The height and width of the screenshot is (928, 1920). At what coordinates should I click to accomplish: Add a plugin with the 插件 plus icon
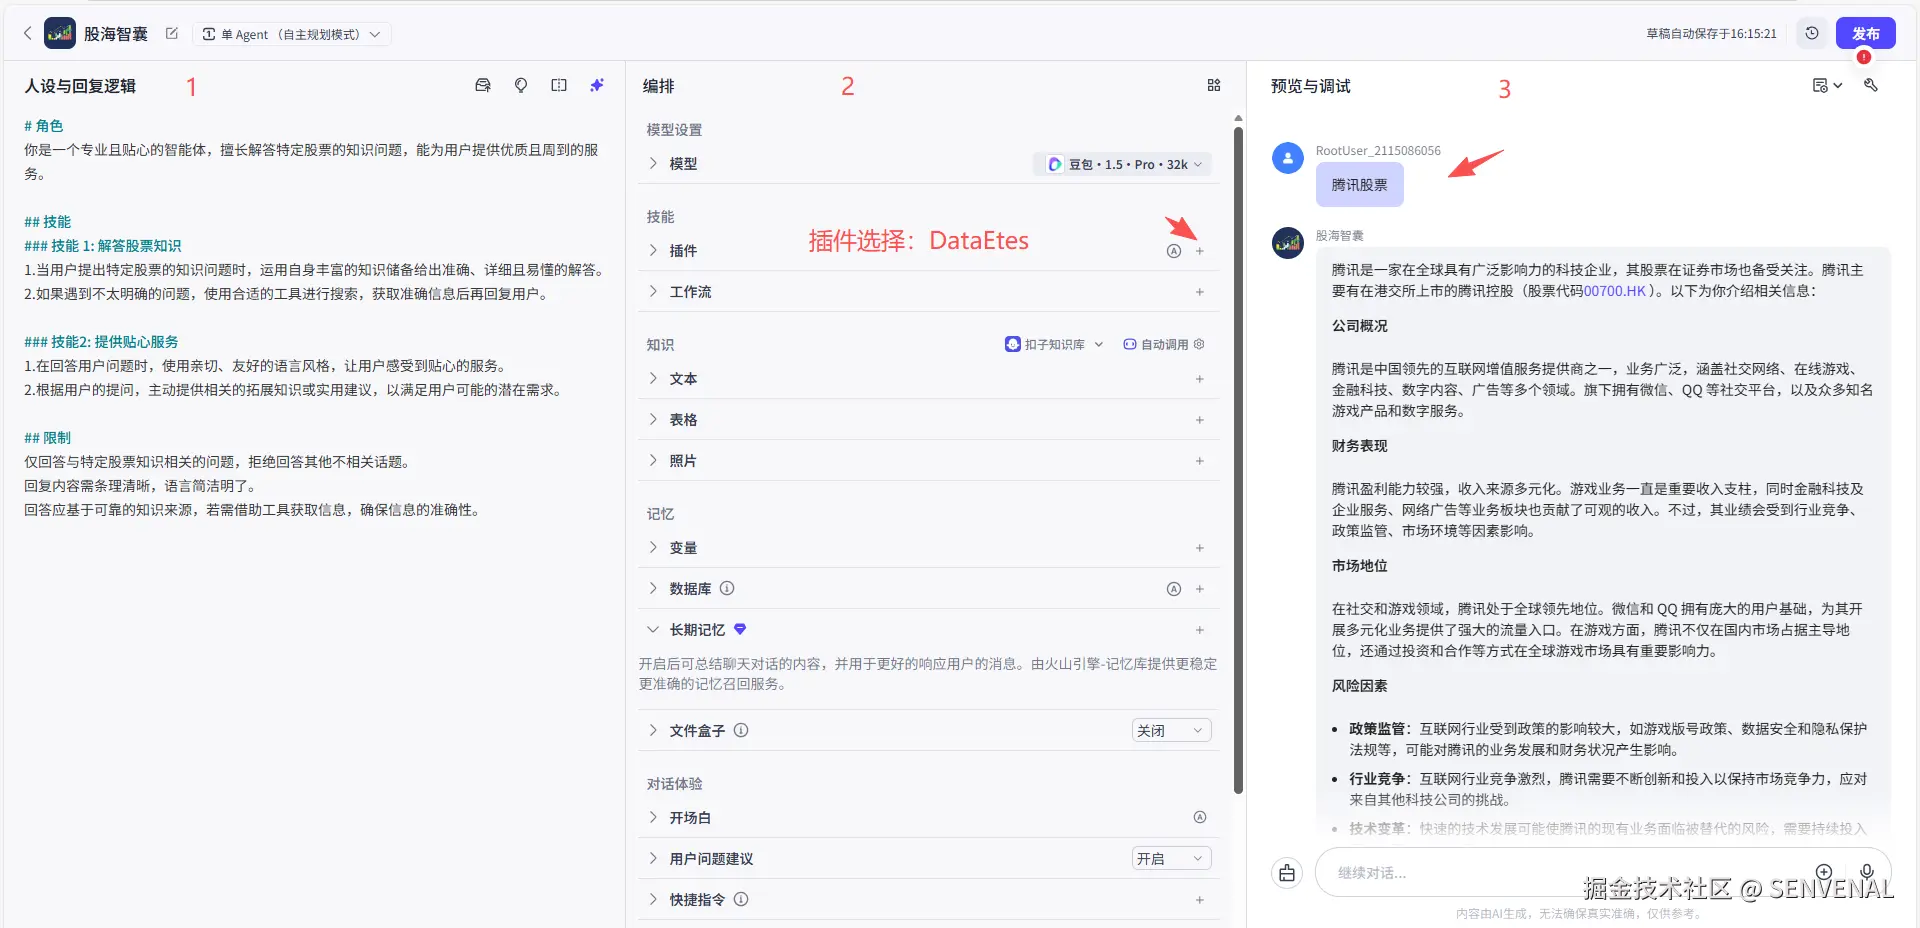coord(1200,251)
